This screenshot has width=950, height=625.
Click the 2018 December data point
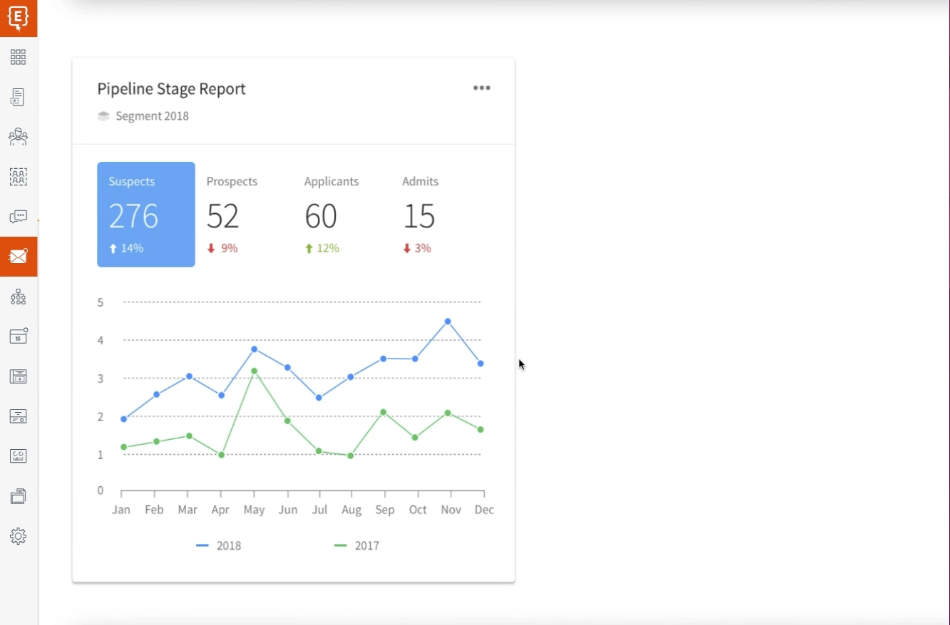[480, 363]
